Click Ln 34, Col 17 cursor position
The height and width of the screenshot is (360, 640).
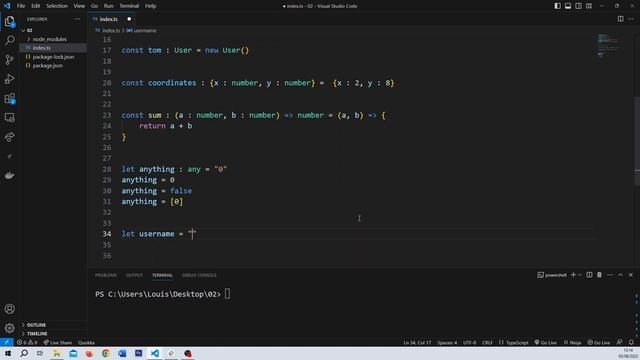coord(417,342)
